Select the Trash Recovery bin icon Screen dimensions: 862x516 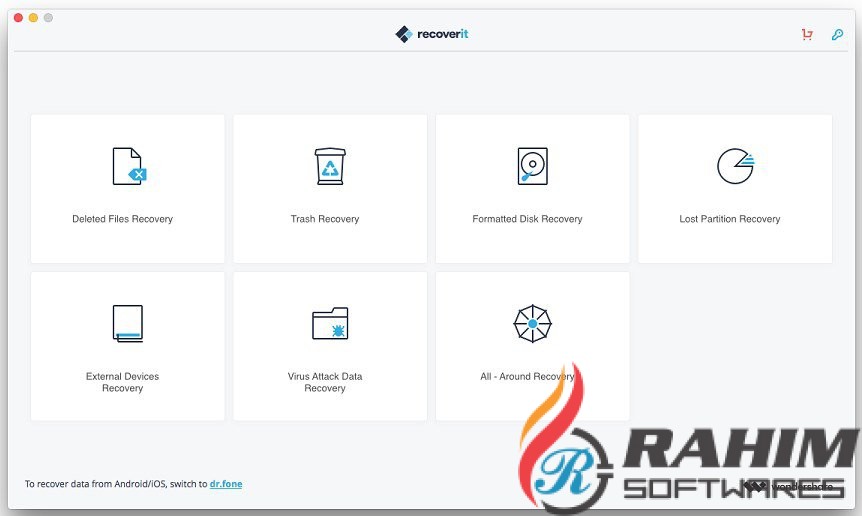tap(330, 166)
